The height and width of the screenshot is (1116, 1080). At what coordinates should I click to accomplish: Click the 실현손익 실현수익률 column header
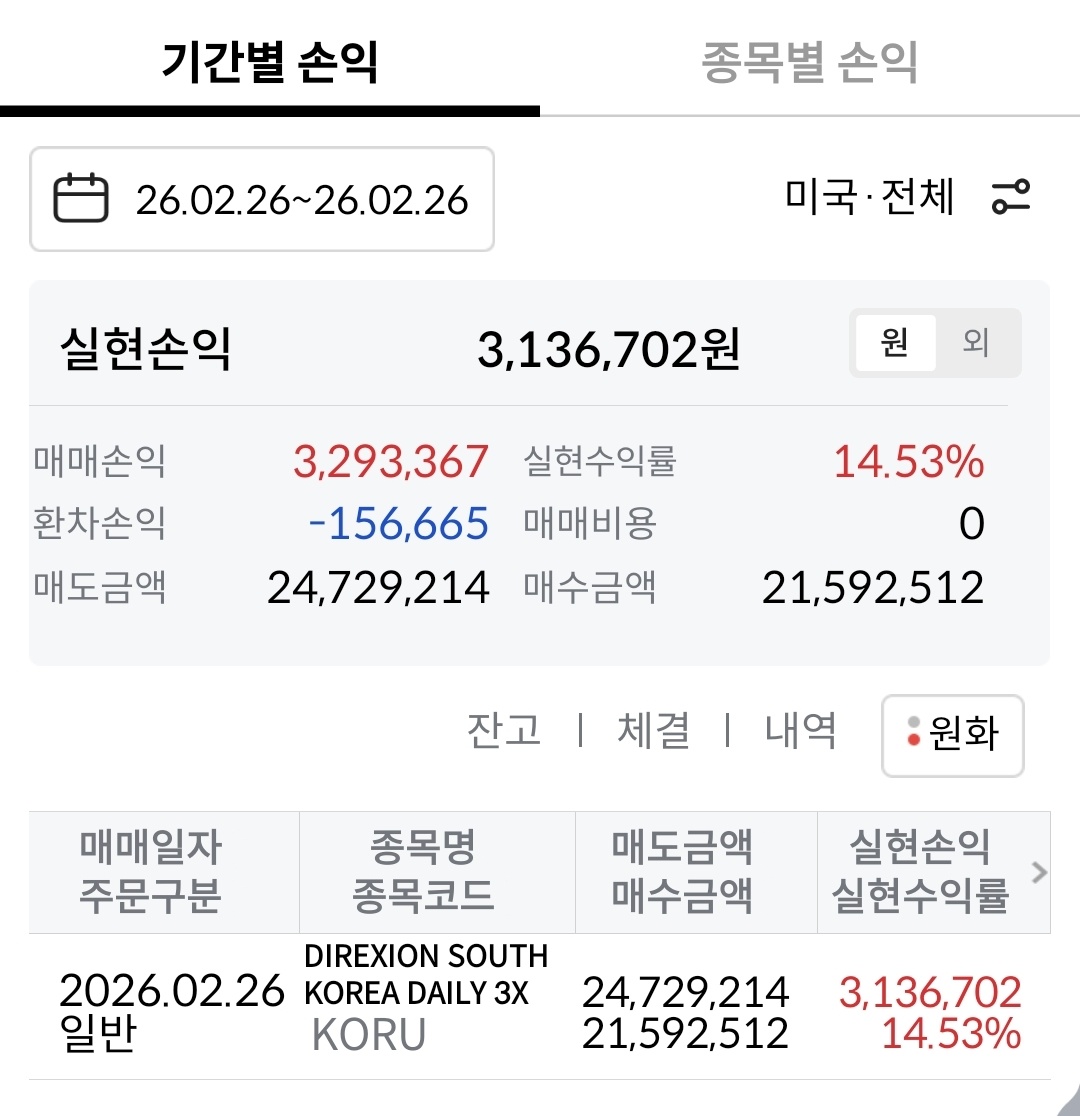click(x=919, y=872)
